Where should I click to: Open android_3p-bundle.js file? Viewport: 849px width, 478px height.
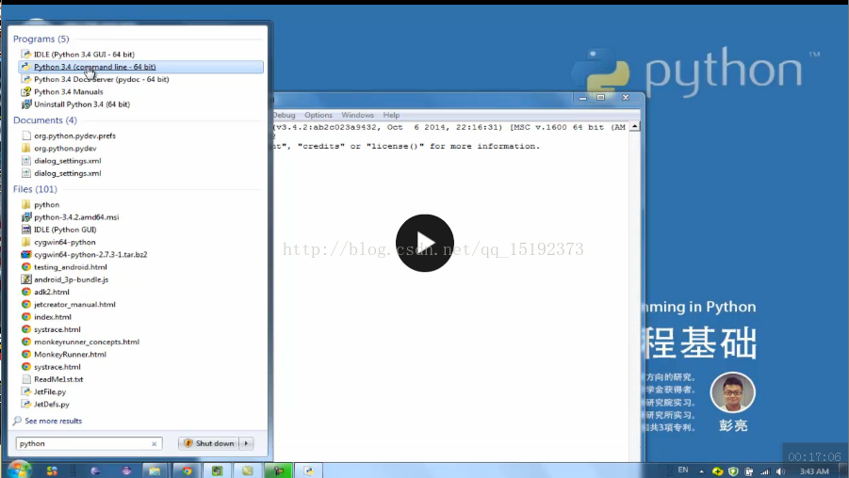[x=71, y=279]
